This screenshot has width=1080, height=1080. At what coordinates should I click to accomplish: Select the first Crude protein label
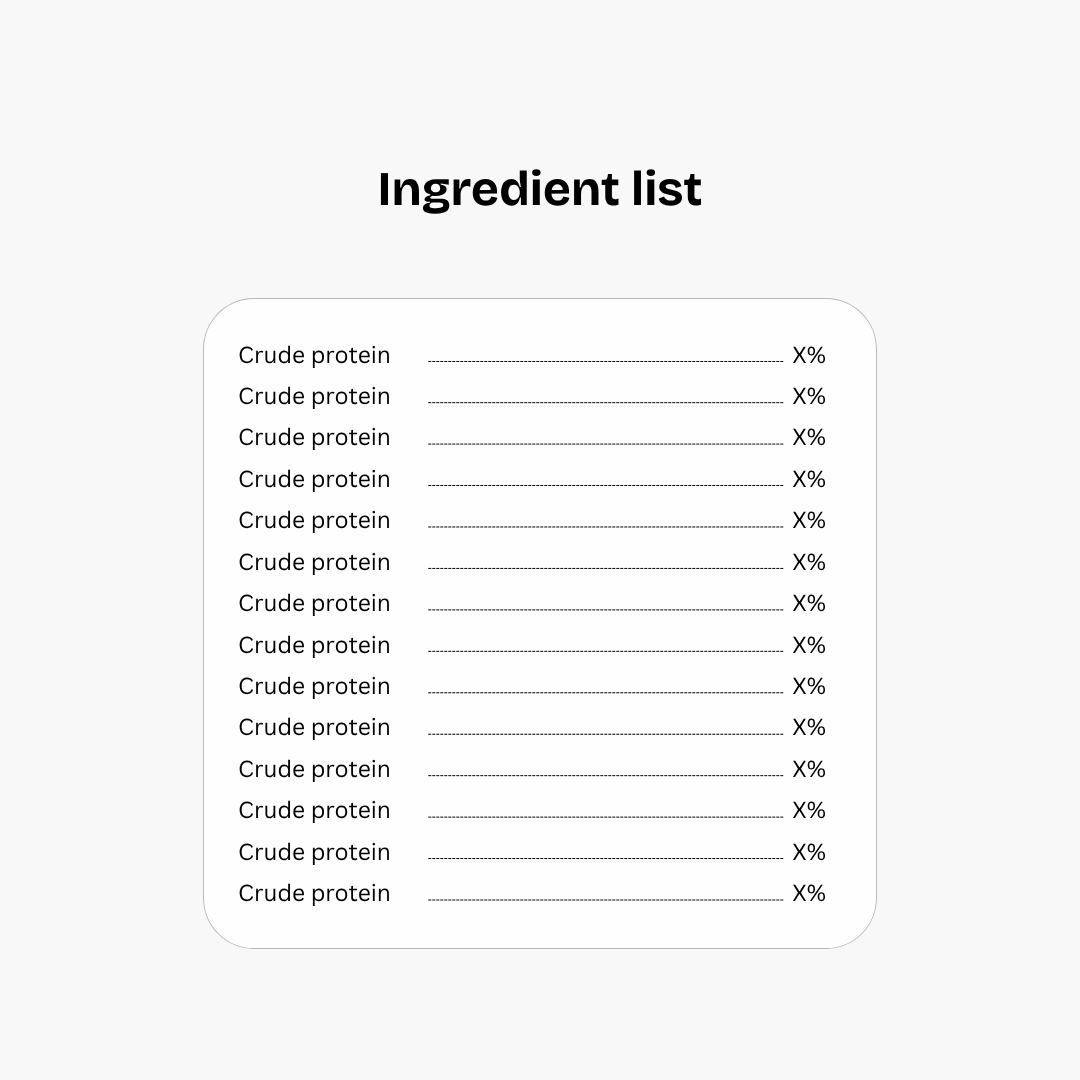(x=314, y=355)
